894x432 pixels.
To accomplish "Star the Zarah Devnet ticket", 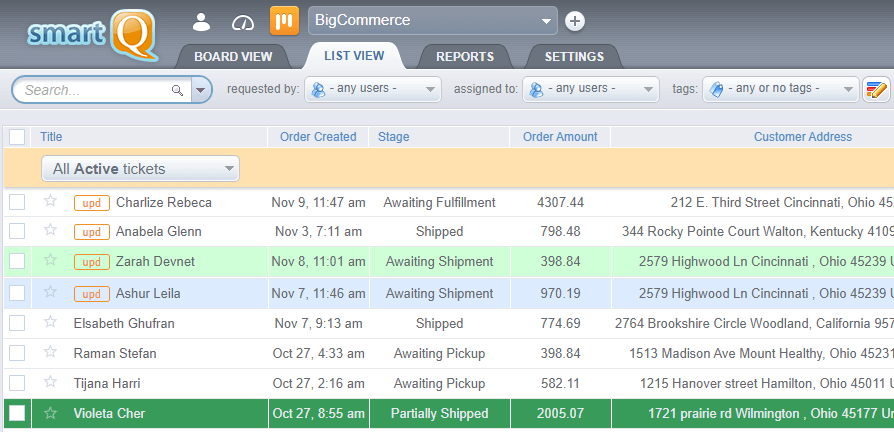I will click(x=51, y=260).
